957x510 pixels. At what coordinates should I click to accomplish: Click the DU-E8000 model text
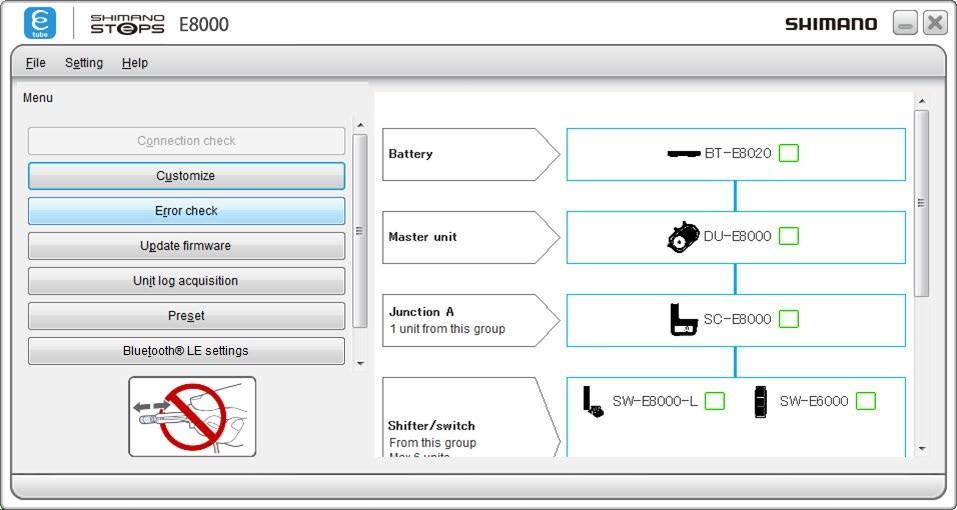coord(737,236)
